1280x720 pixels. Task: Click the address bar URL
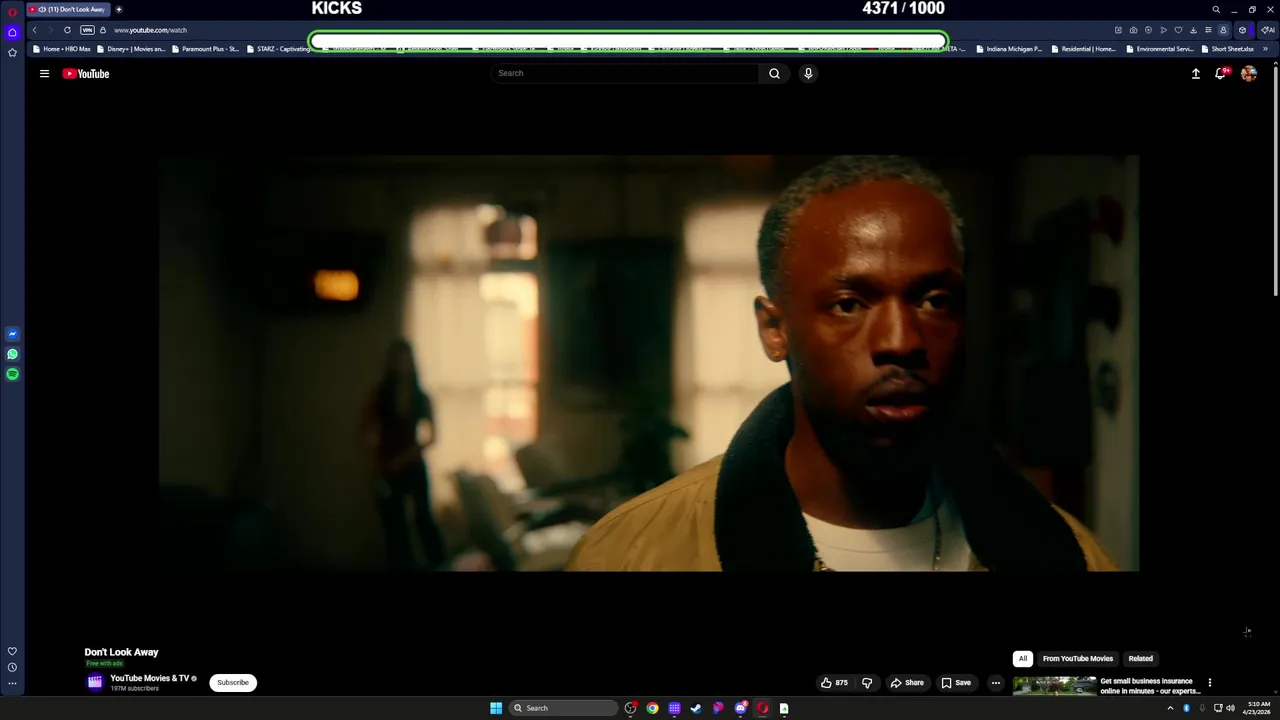[x=150, y=30]
